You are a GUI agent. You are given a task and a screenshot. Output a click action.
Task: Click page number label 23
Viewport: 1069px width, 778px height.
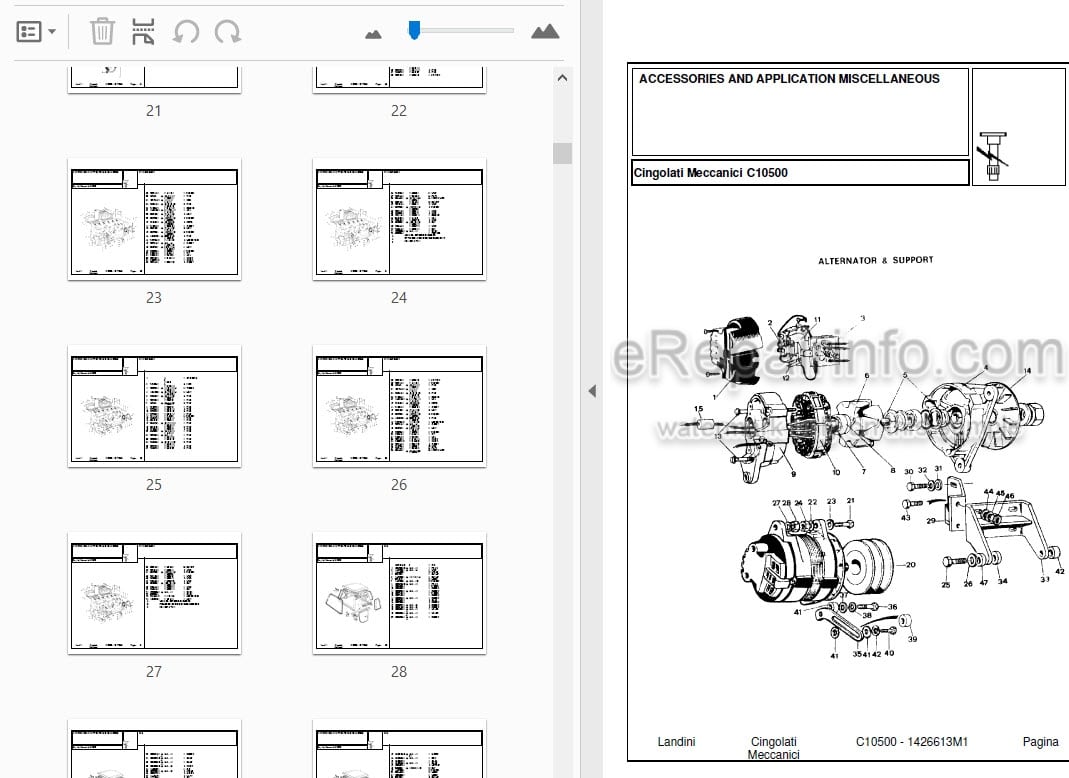pyautogui.click(x=154, y=298)
